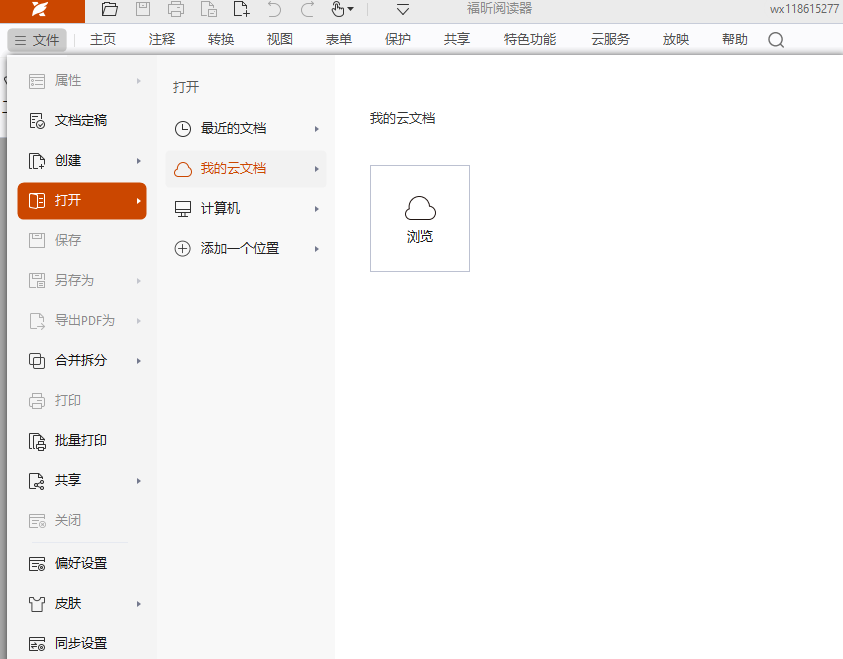Expand the quick toolbar customize dropdown arrow
Image resolution: width=843 pixels, height=659 pixels.
pyautogui.click(x=403, y=10)
